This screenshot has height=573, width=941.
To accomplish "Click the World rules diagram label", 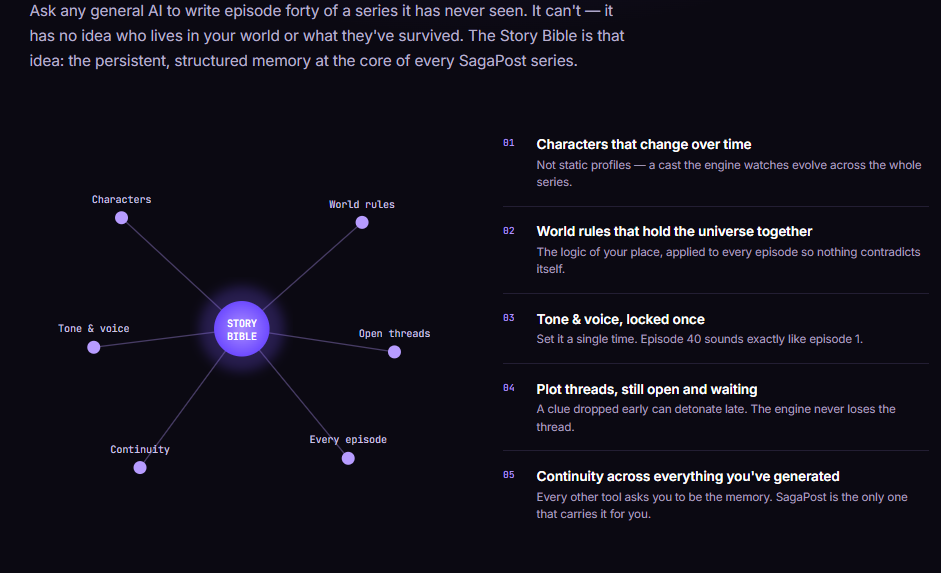I will tap(362, 205).
